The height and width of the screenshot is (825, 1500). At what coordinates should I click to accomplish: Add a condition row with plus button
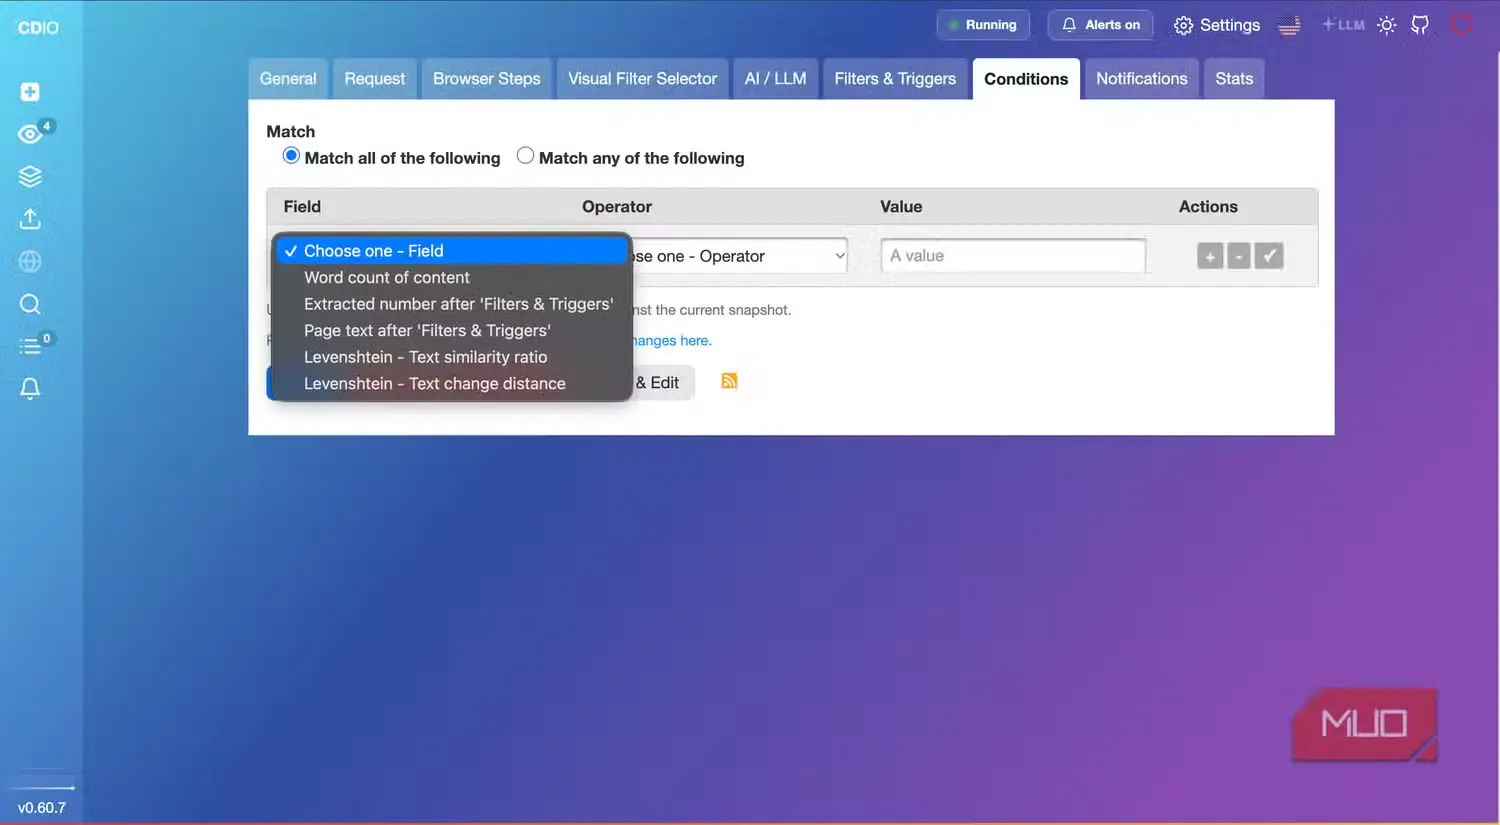(x=1210, y=257)
